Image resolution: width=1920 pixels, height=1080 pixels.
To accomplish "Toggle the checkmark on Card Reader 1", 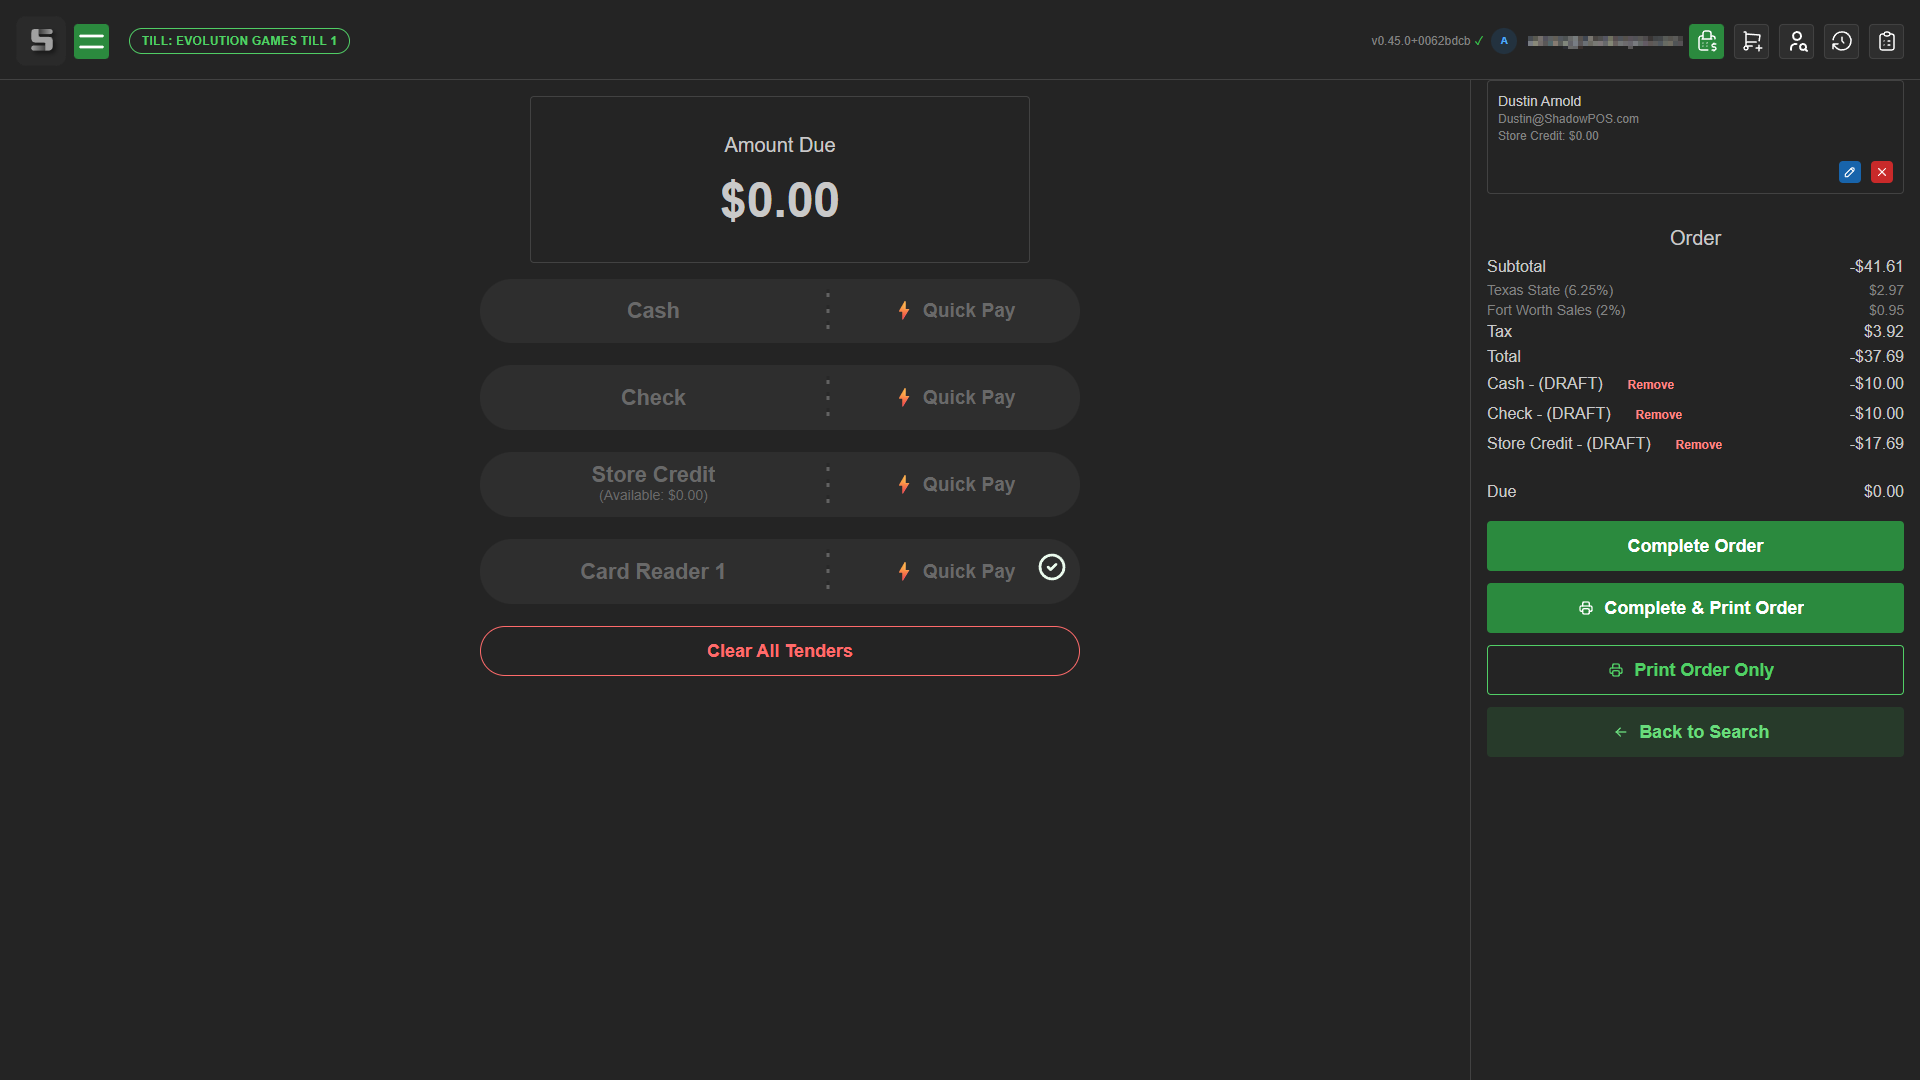I will click(1052, 567).
